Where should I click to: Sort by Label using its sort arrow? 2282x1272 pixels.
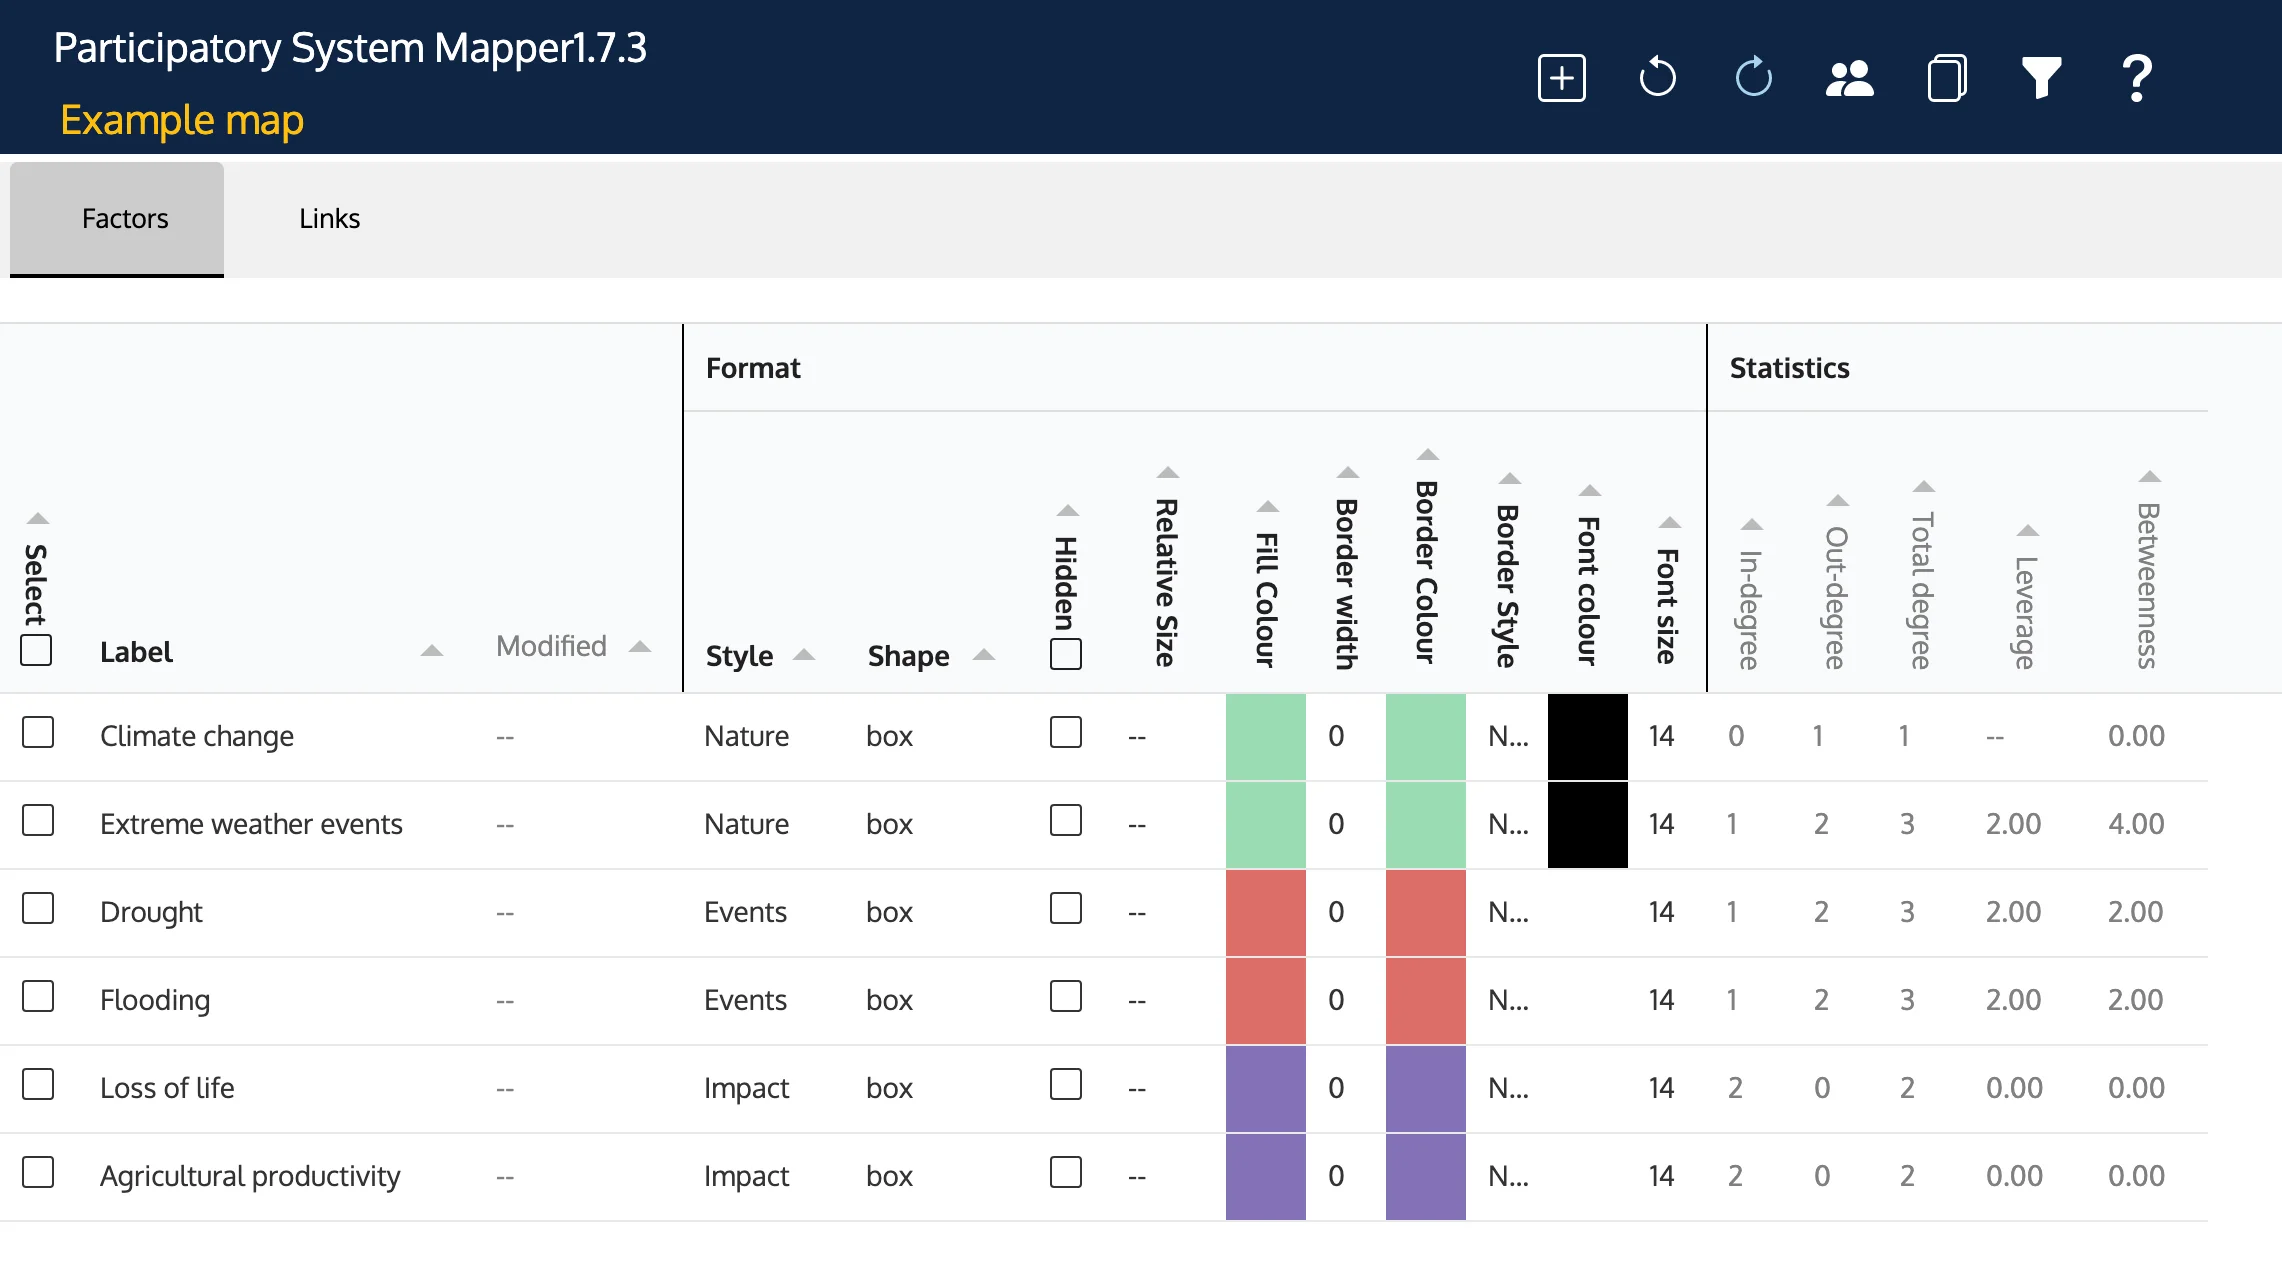coord(431,650)
